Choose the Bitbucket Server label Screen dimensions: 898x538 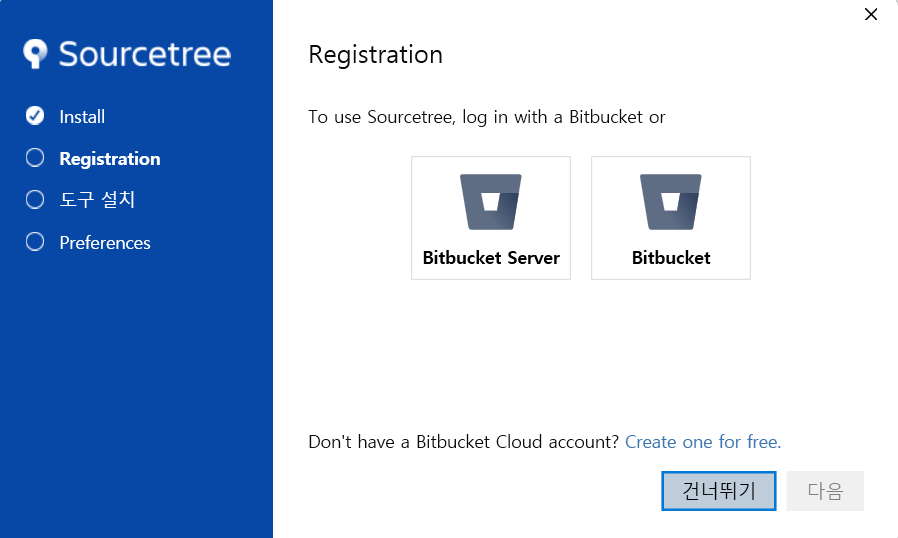(491, 258)
